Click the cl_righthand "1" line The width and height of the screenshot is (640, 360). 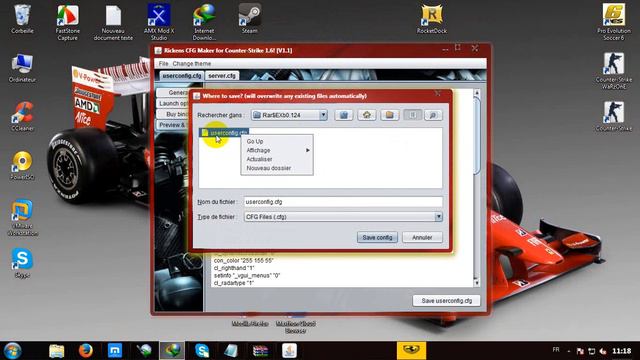234,268
